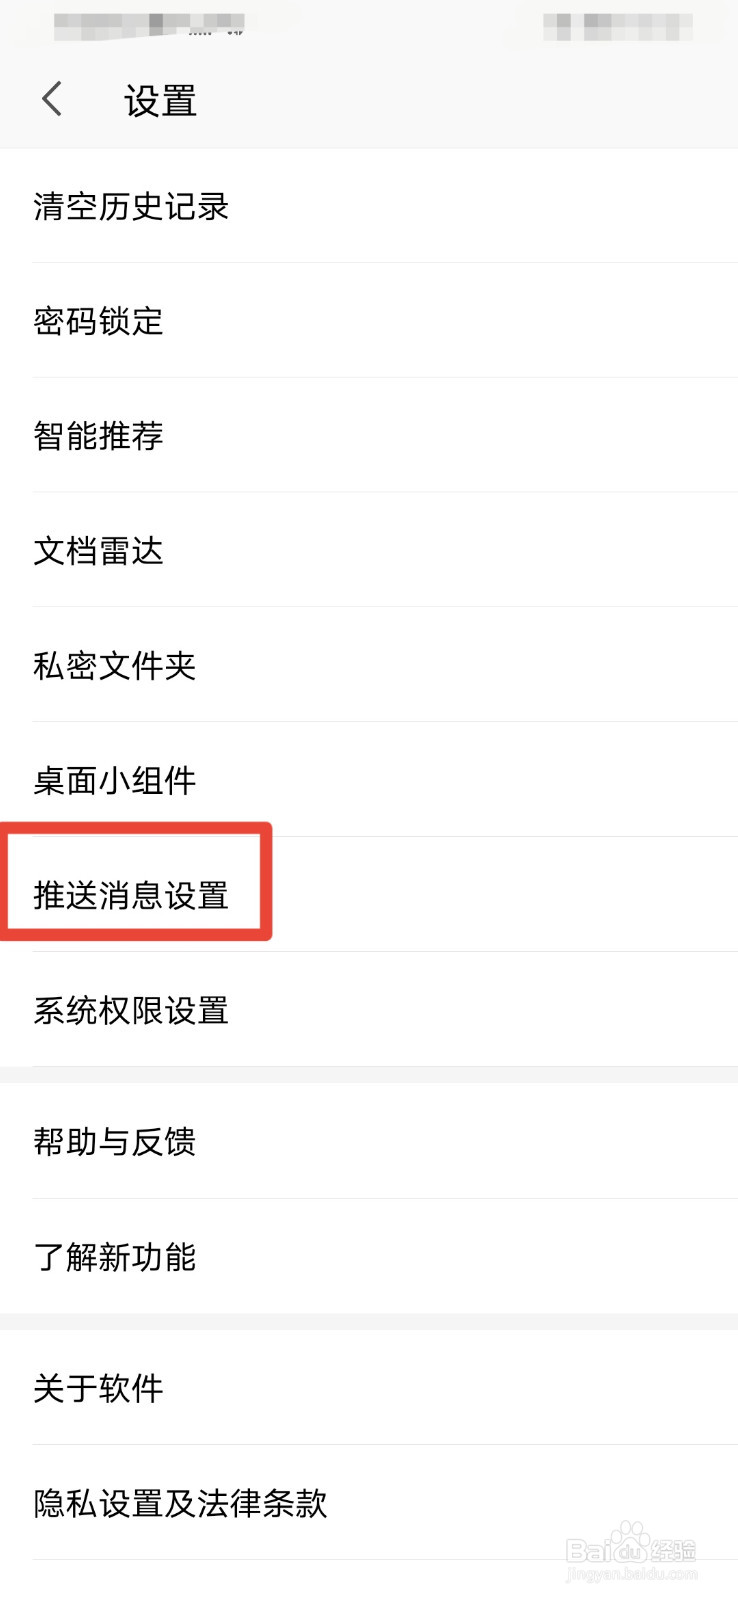Open 关于软件 page

coord(369,1388)
